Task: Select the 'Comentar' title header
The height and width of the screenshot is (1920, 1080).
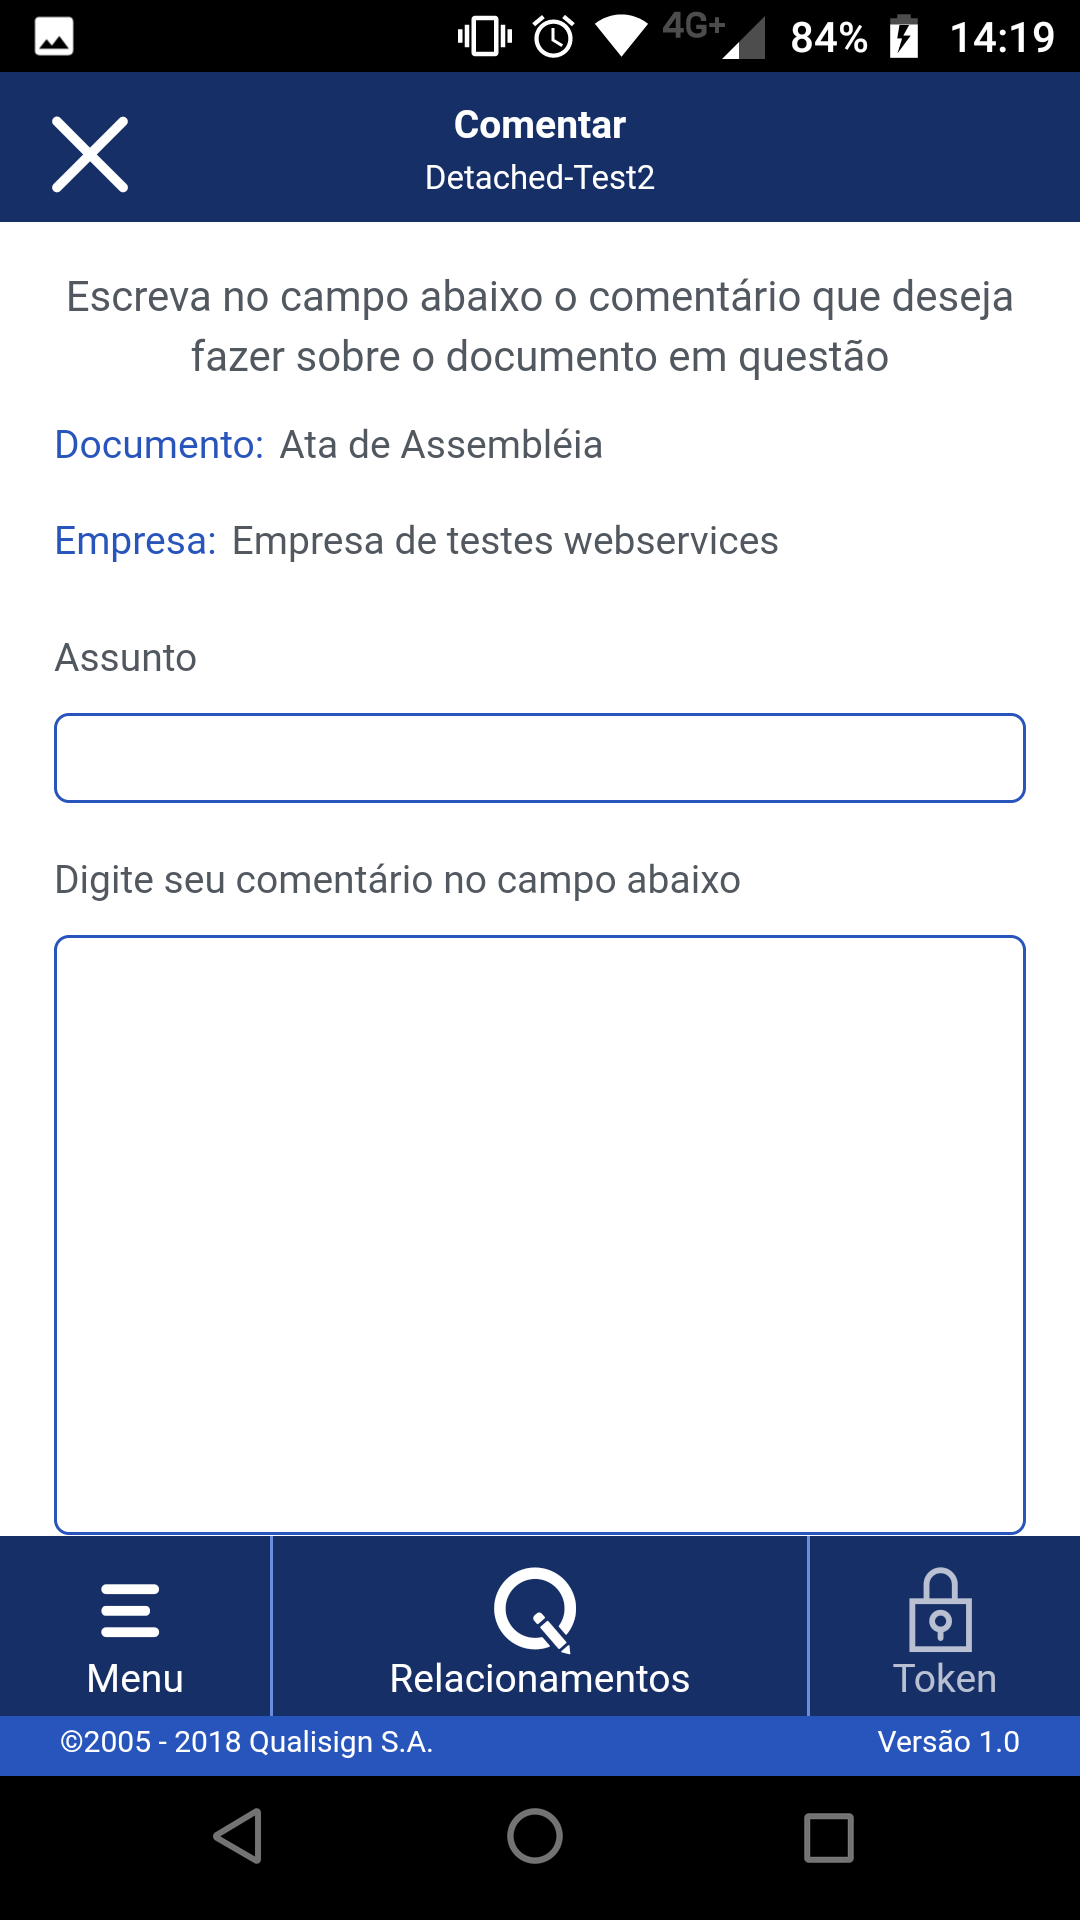Action: click(x=539, y=124)
